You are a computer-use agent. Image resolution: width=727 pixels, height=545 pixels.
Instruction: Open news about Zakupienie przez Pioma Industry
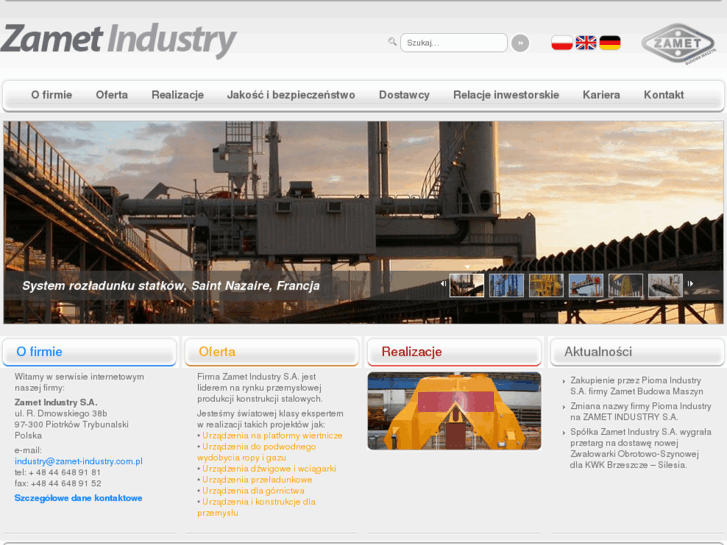click(x=637, y=386)
